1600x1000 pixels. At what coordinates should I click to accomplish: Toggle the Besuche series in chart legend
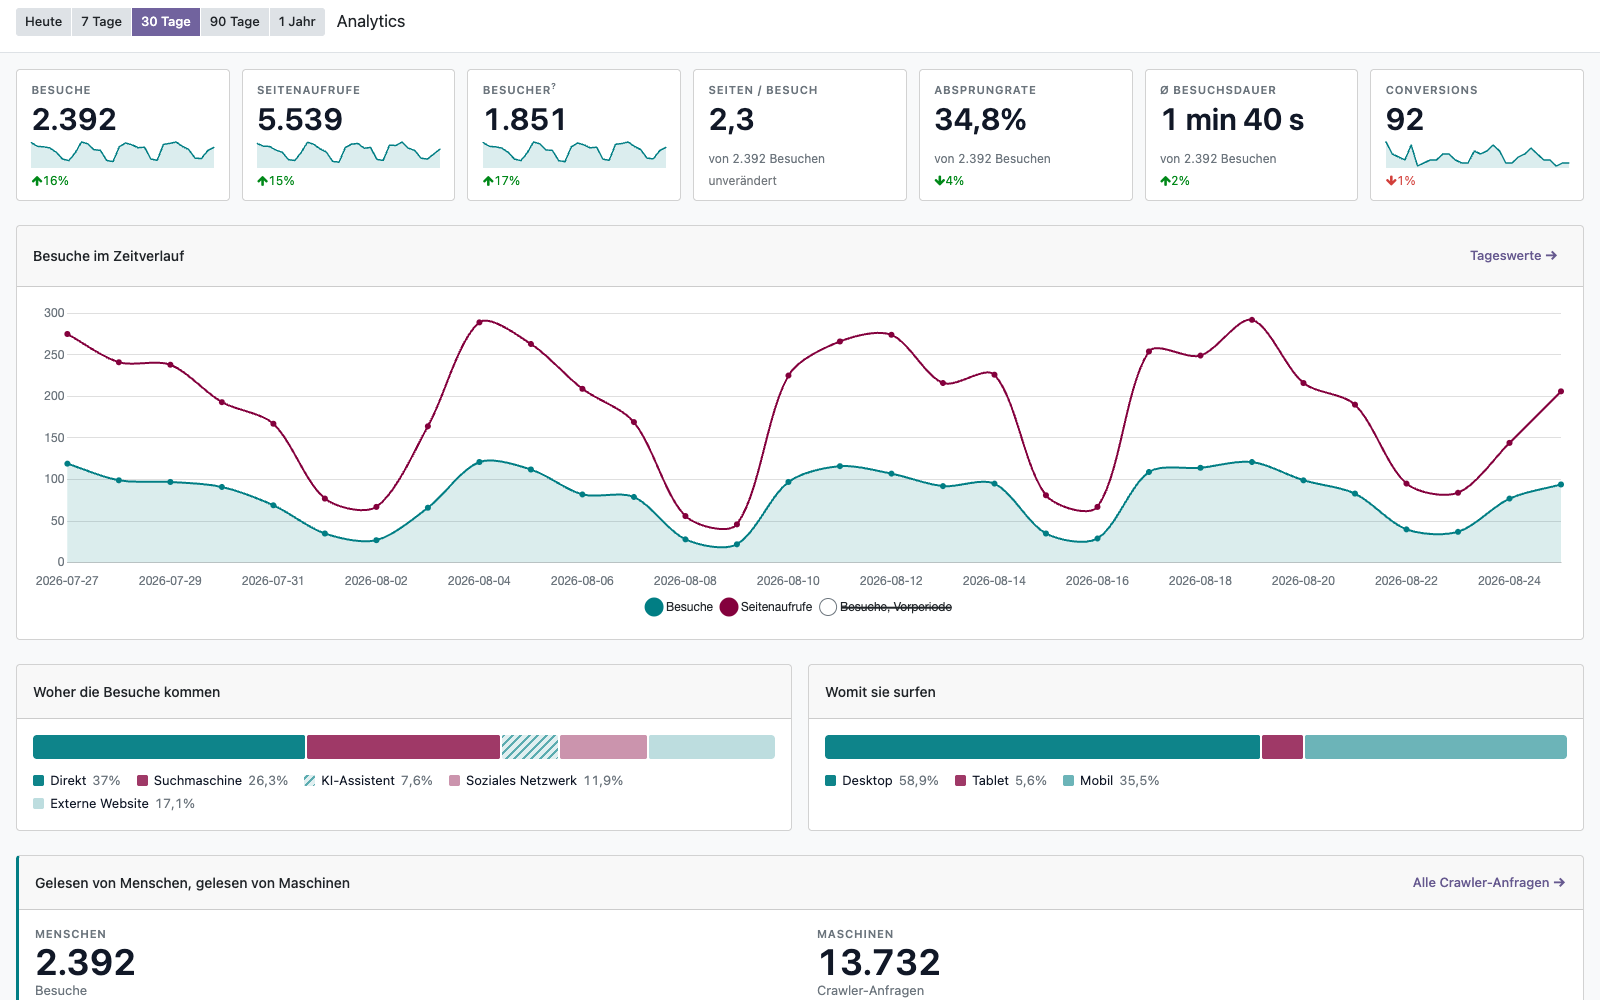click(679, 607)
